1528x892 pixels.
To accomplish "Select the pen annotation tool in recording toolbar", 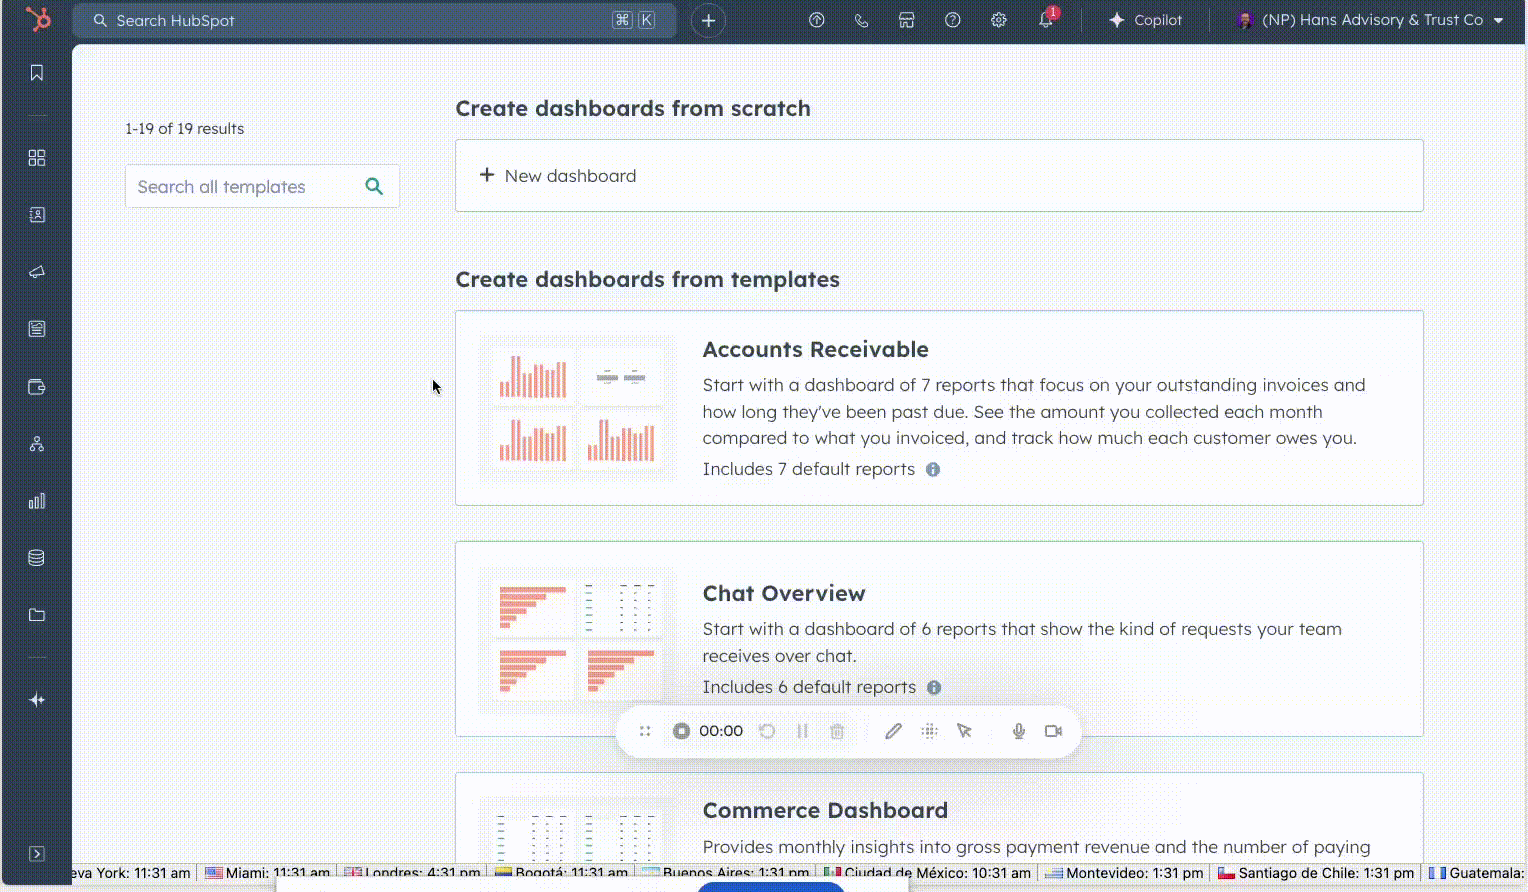I will click(x=893, y=731).
